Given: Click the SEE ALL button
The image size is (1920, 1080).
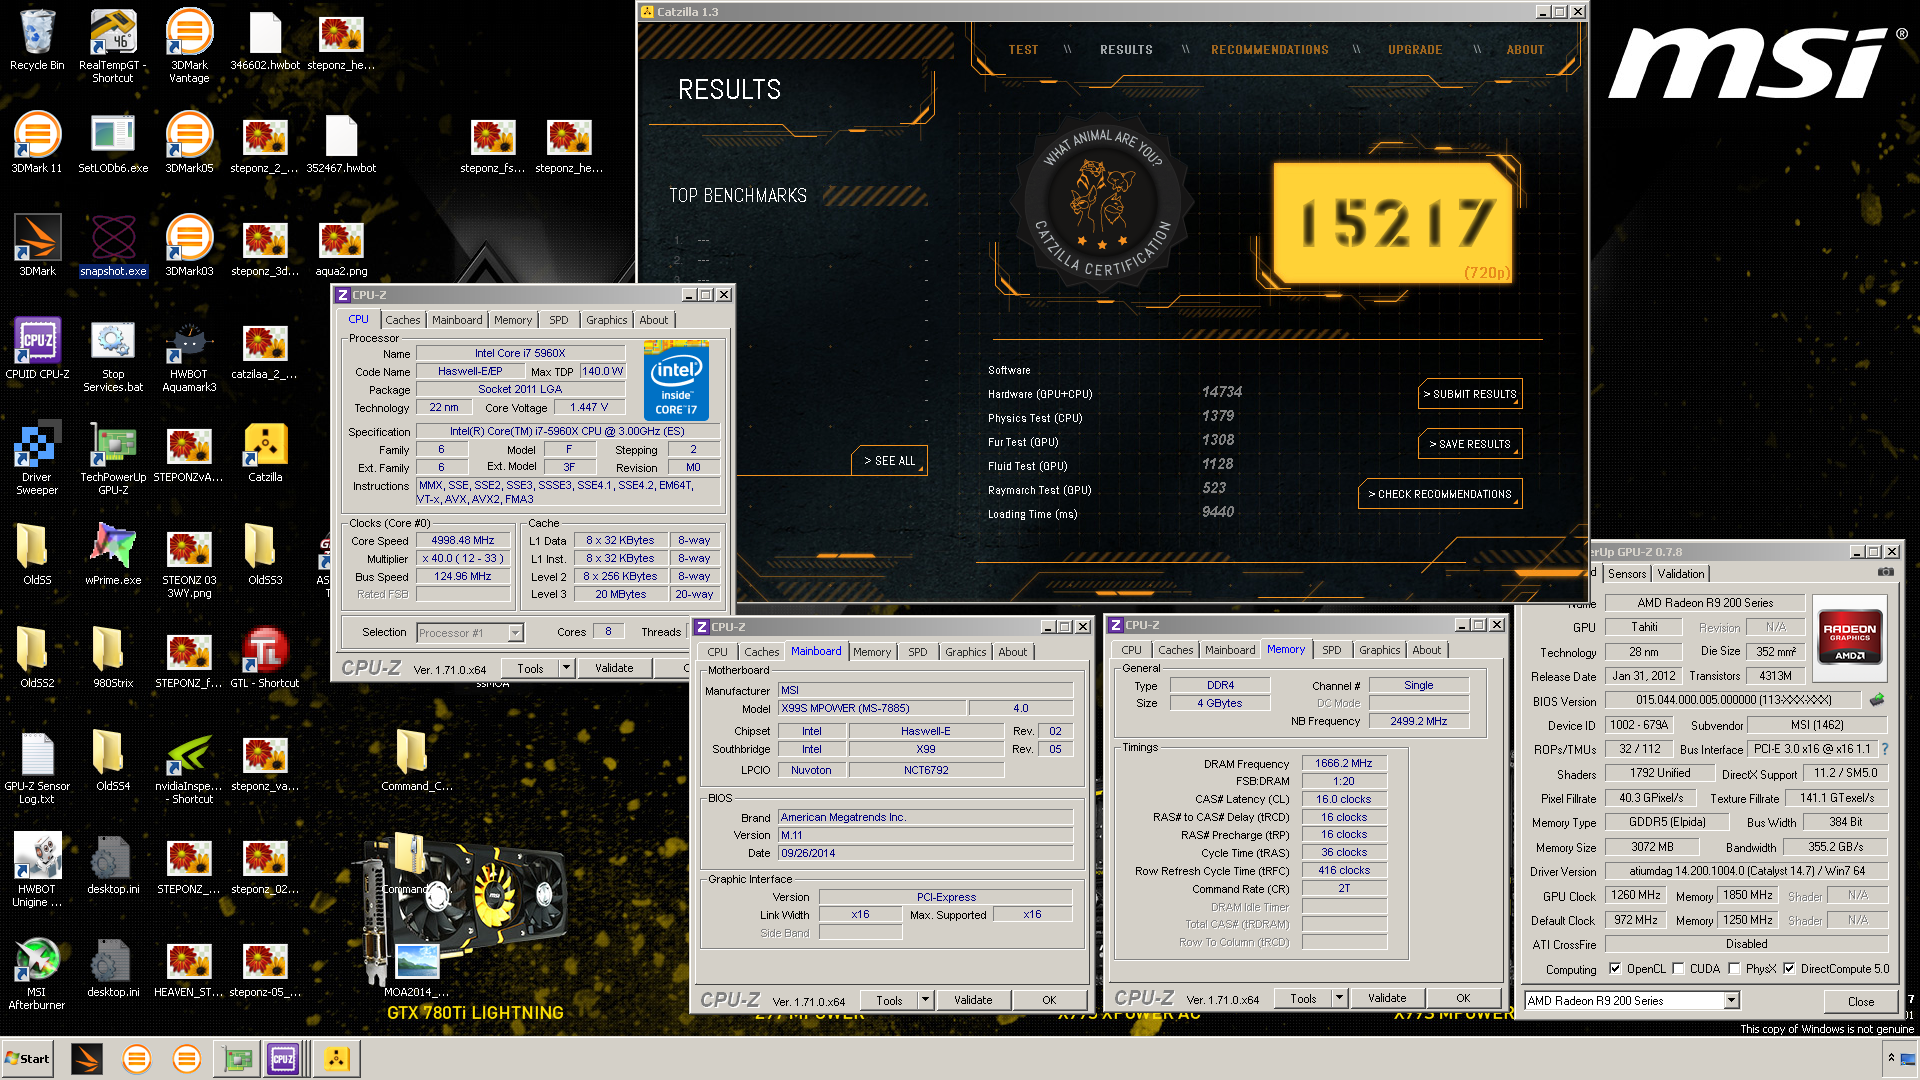Looking at the screenshot, I should pyautogui.click(x=890, y=461).
